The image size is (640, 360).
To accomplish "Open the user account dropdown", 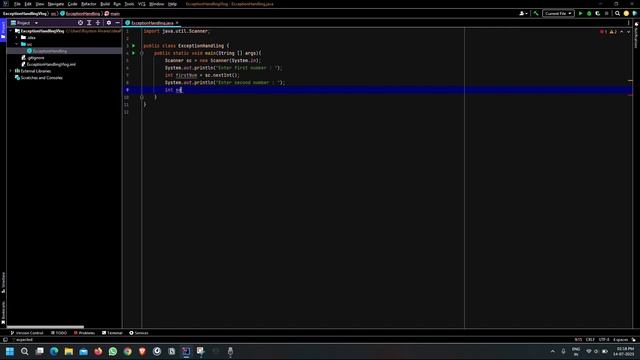I will 523,13.
